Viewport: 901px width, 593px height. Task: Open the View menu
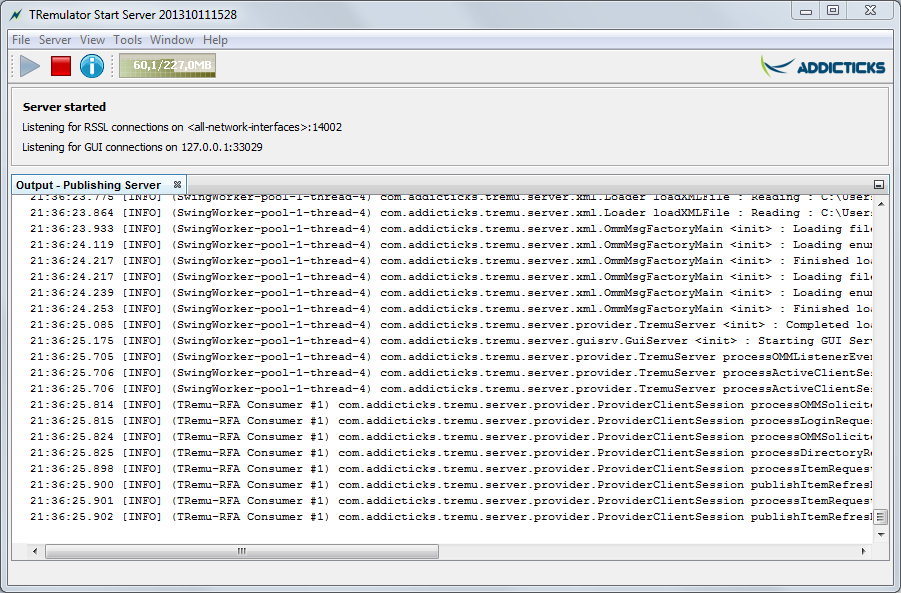click(x=92, y=40)
